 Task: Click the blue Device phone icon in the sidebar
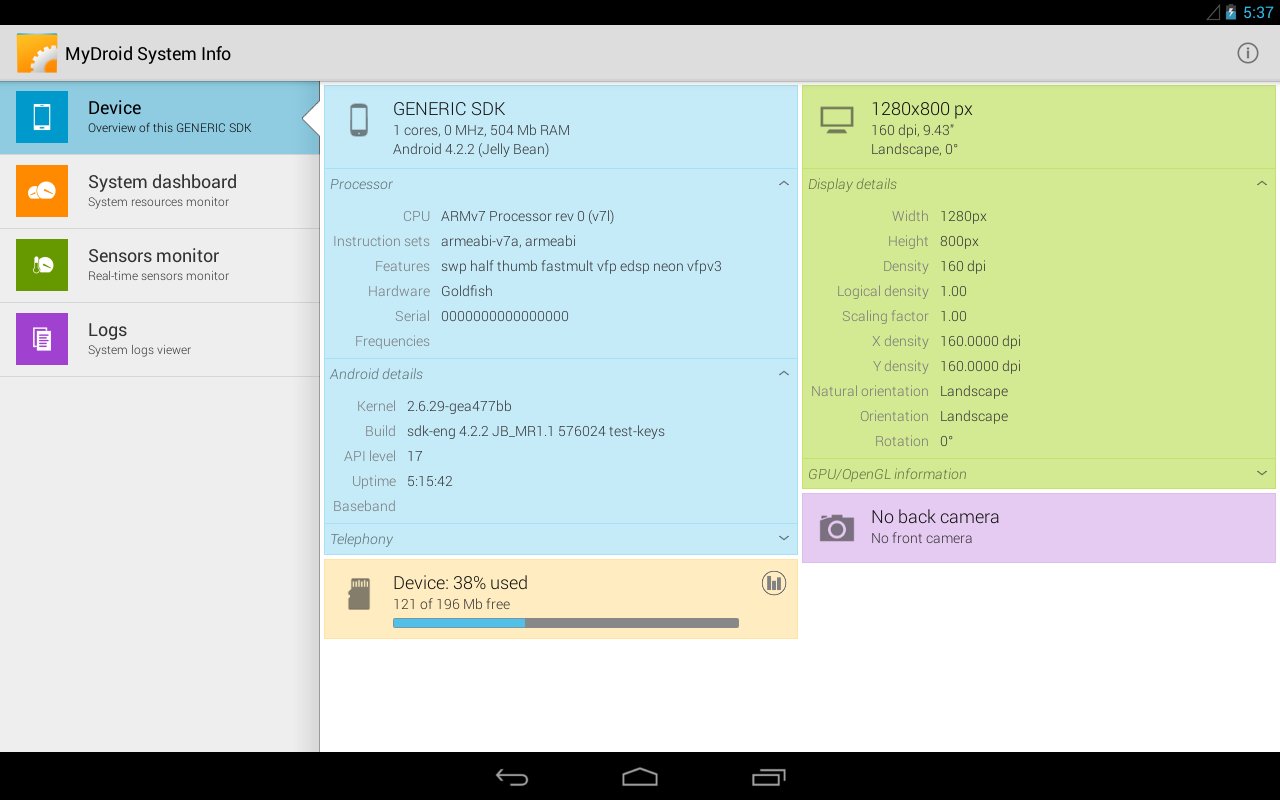pyautogui.click(x=42, y=117)
